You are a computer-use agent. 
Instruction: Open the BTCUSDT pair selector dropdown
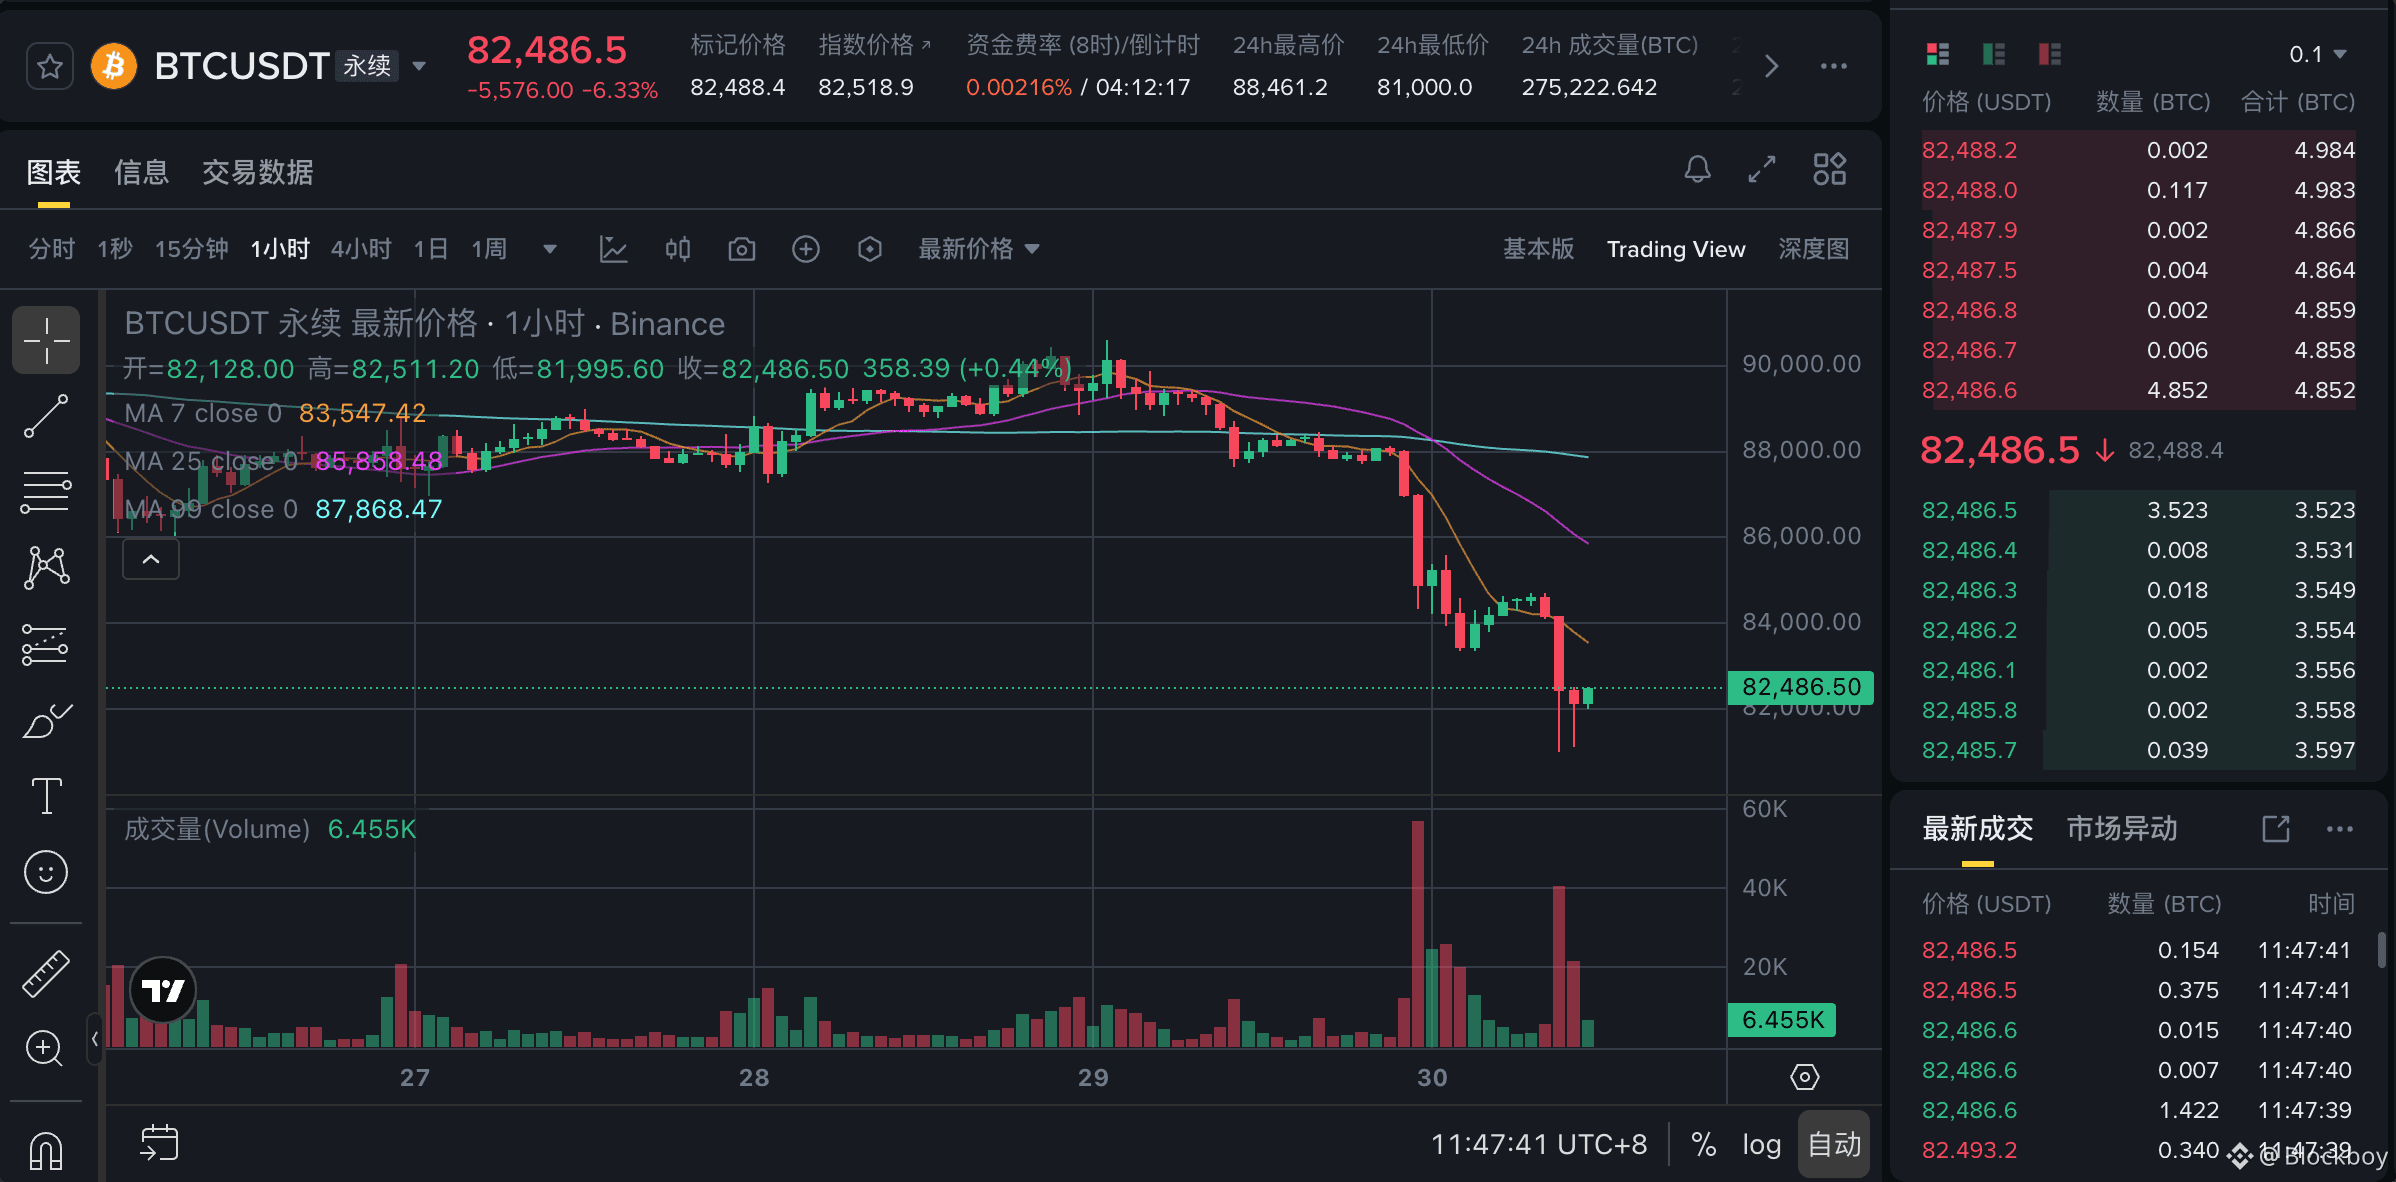pos(419,67)
